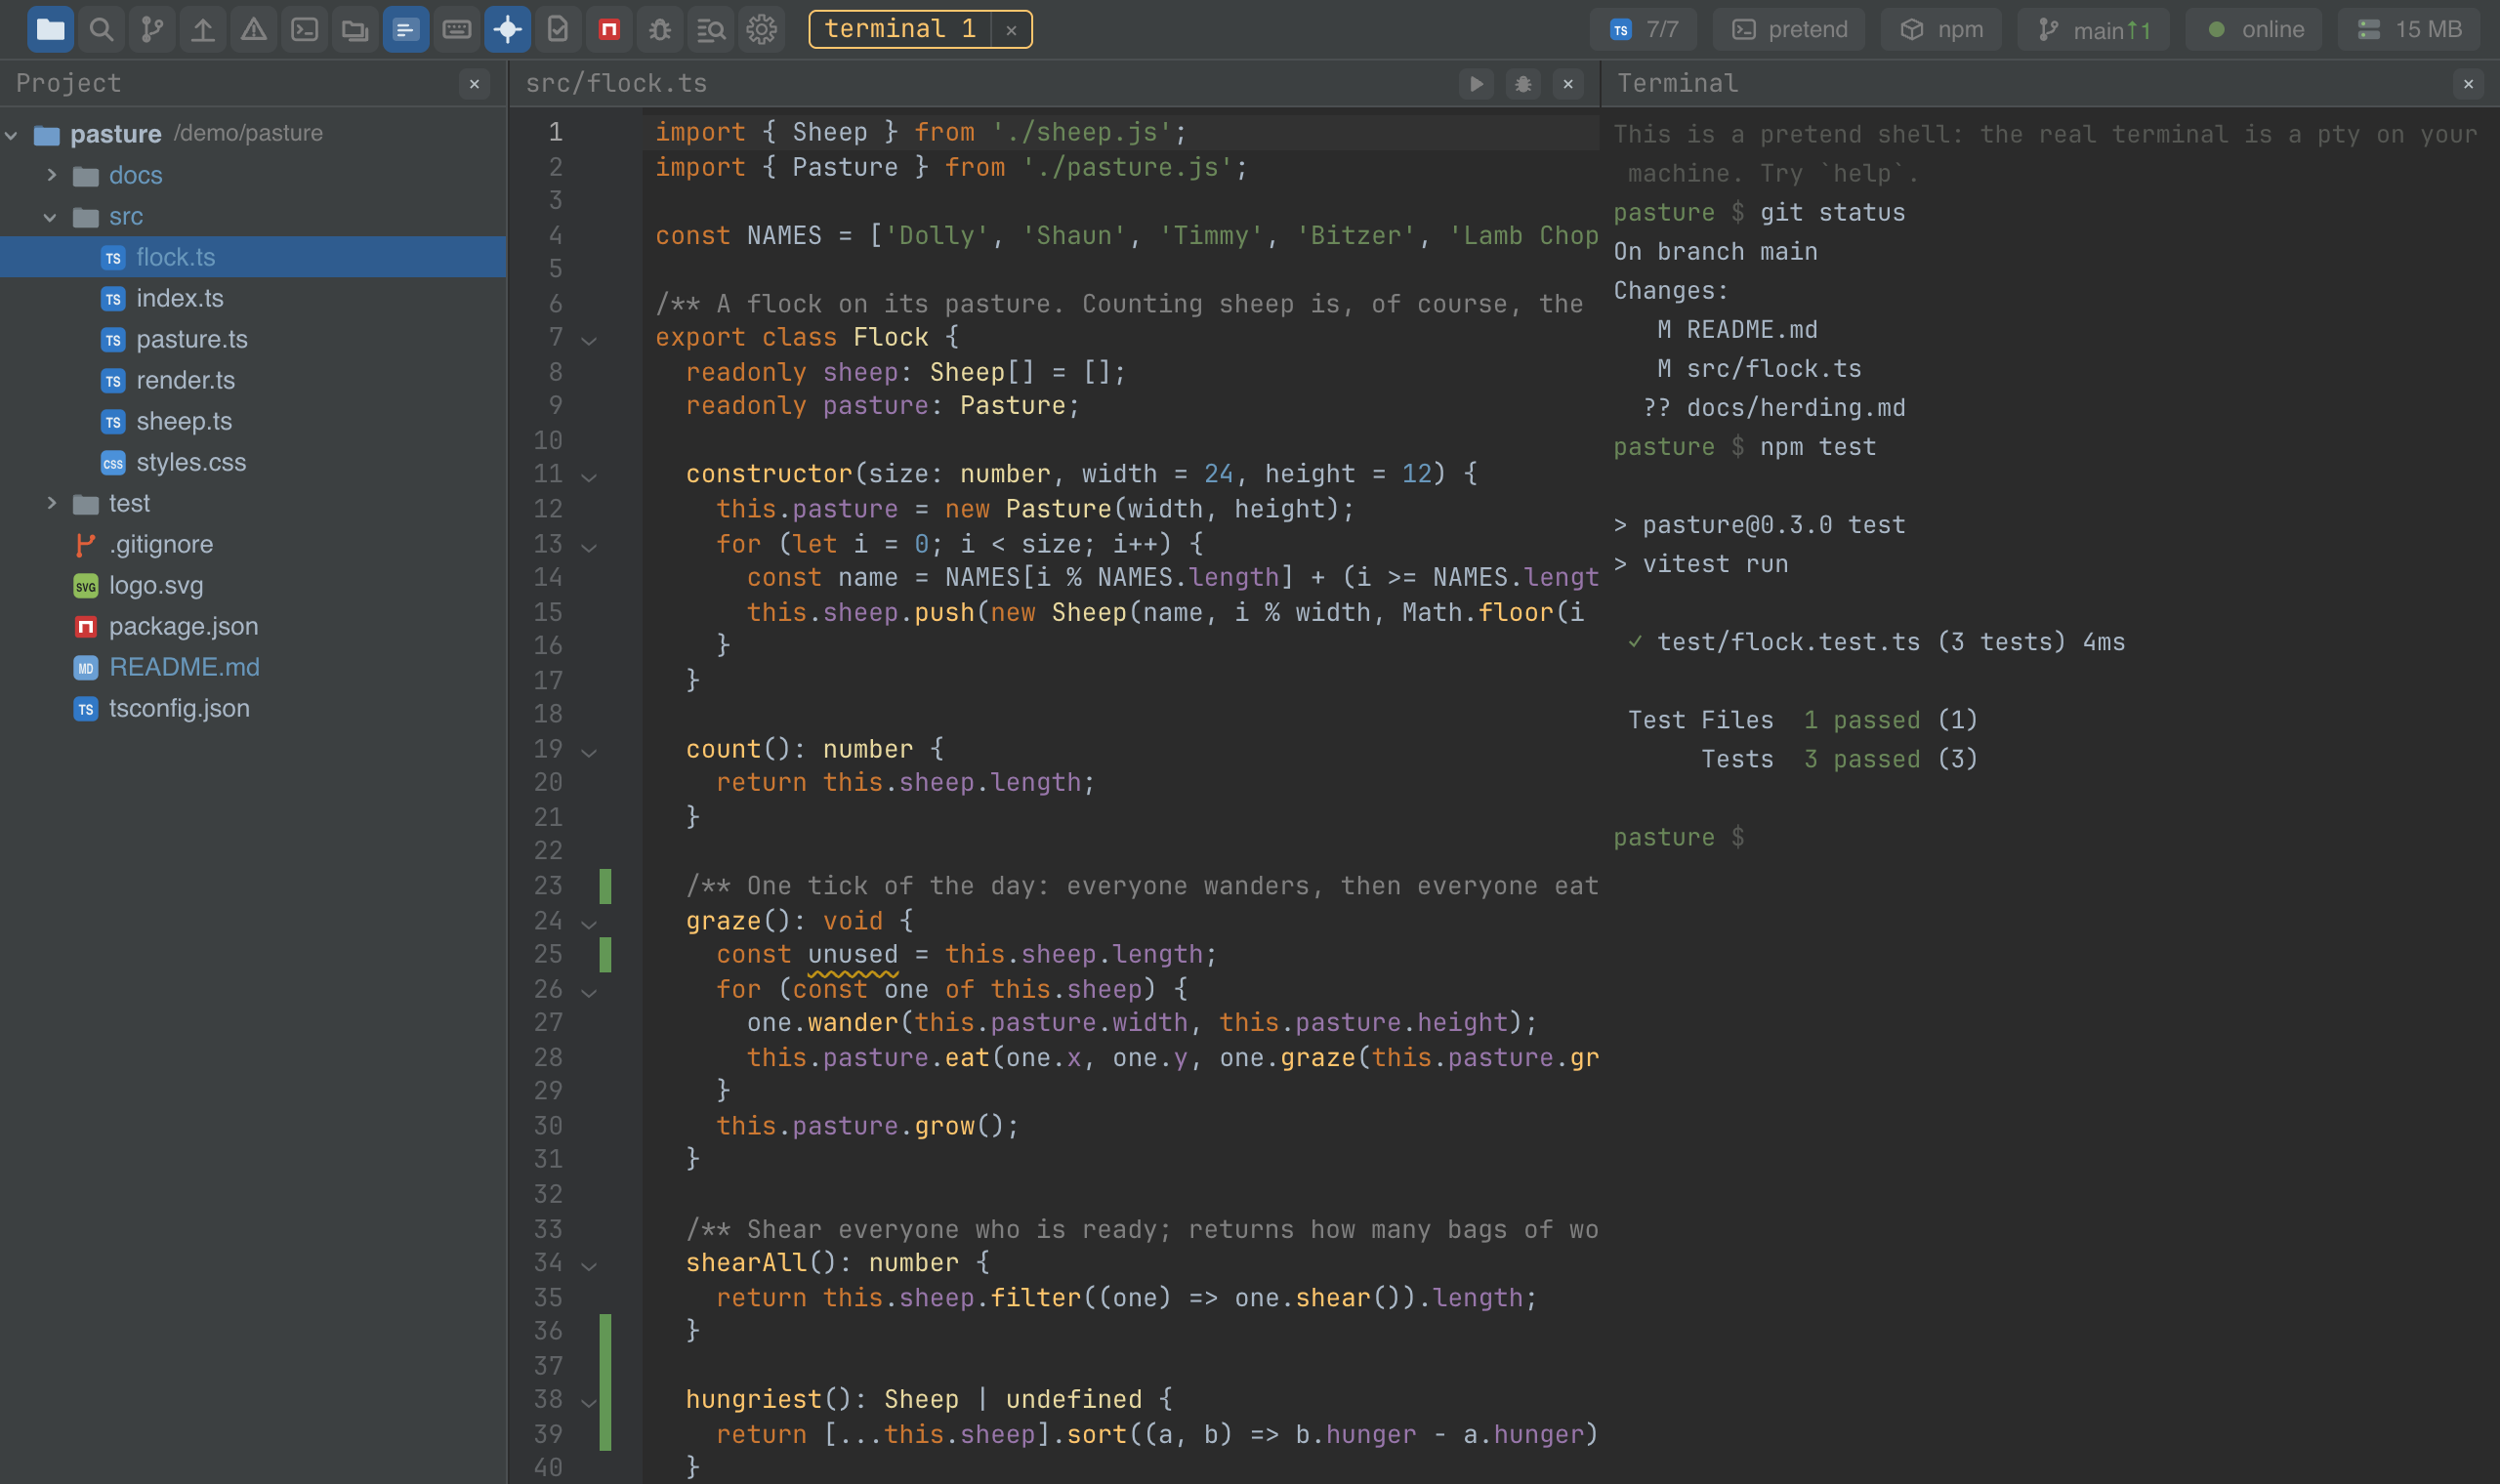Click the stacked folders toolbar icon
The image size is (2500, 1484).
[x=355, y=29]
